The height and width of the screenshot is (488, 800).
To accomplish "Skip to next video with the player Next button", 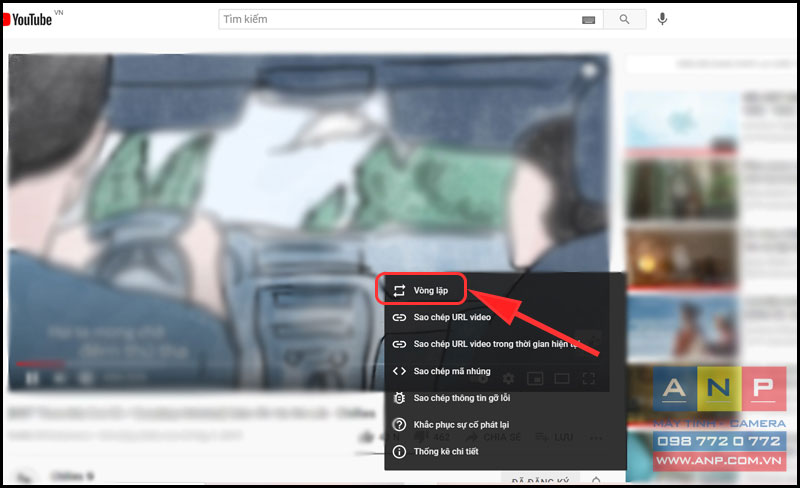I will click(x=59, y=379).
